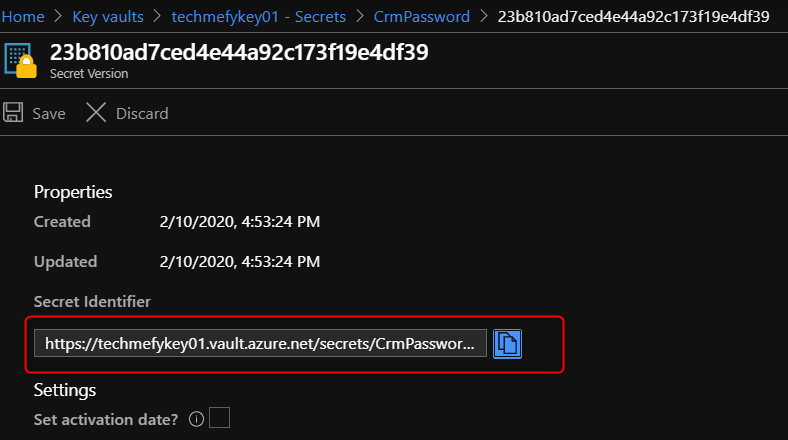788x440 pixels.
Task: Enable the Set activation date checkbox
Action: click(219, 418)
